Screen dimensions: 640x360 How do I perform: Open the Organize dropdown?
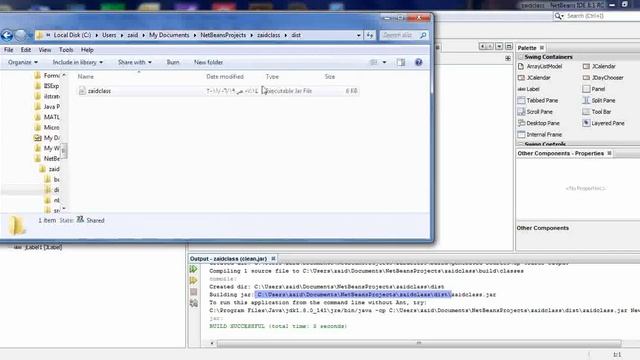23,62
